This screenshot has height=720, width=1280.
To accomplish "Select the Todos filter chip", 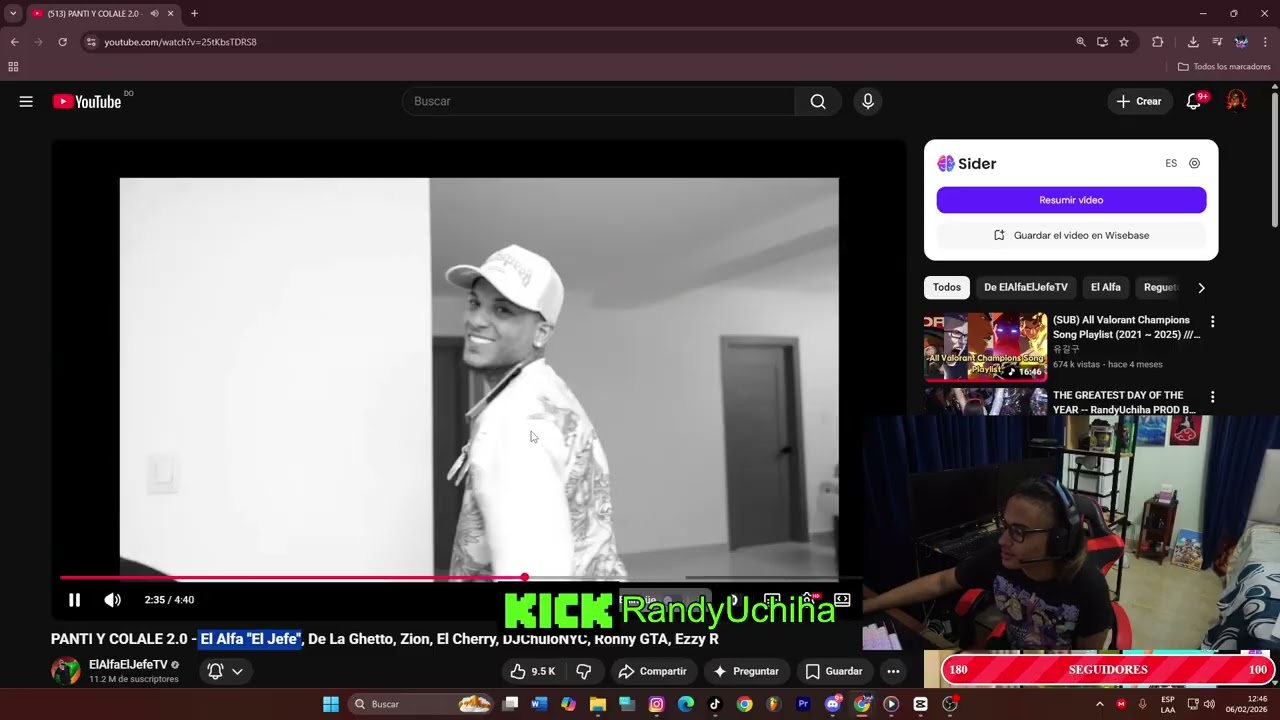I will tap(947, 287).
